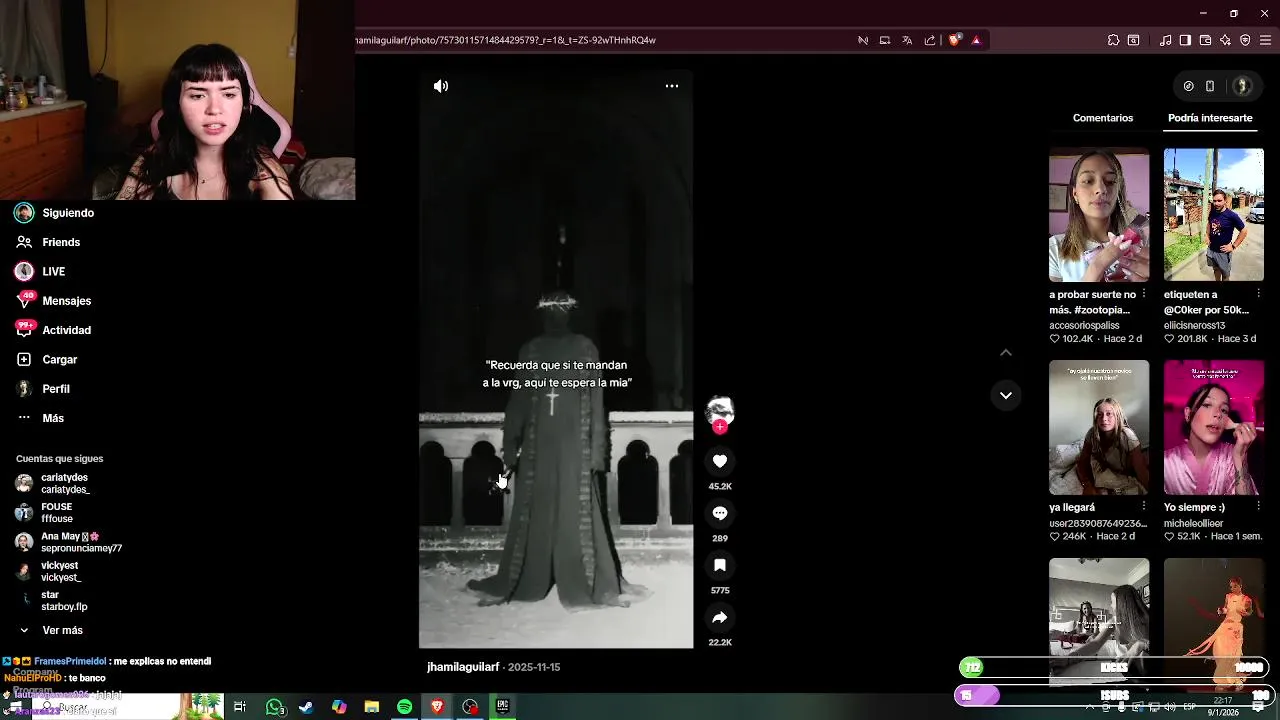The image size is (1280, 720).
Task: Save the post with the bookmark icon
Action: point(720,565)
